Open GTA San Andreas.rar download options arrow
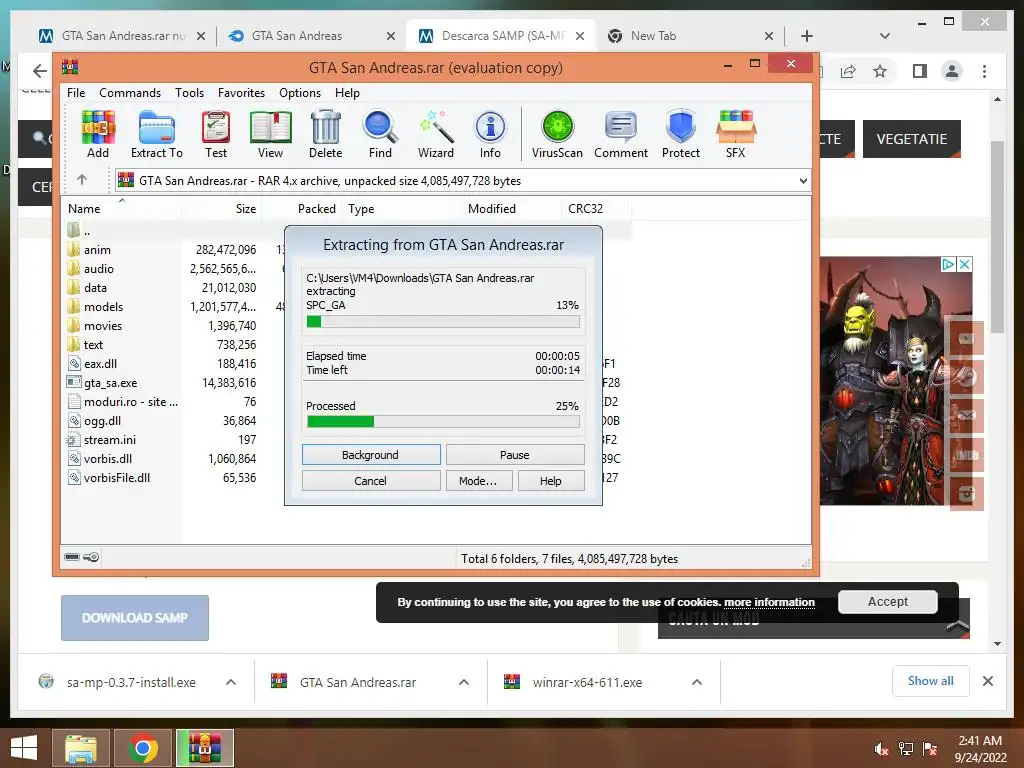Screen dimensions: 1024x768 (x=464, y=682)
